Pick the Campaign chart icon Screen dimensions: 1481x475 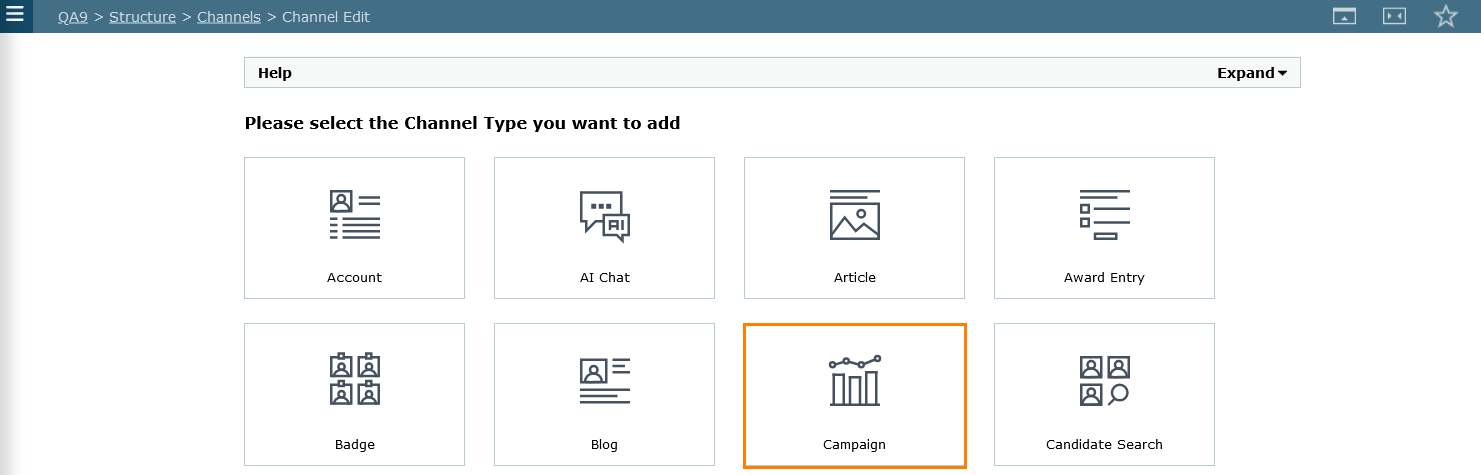click(854, 381)
